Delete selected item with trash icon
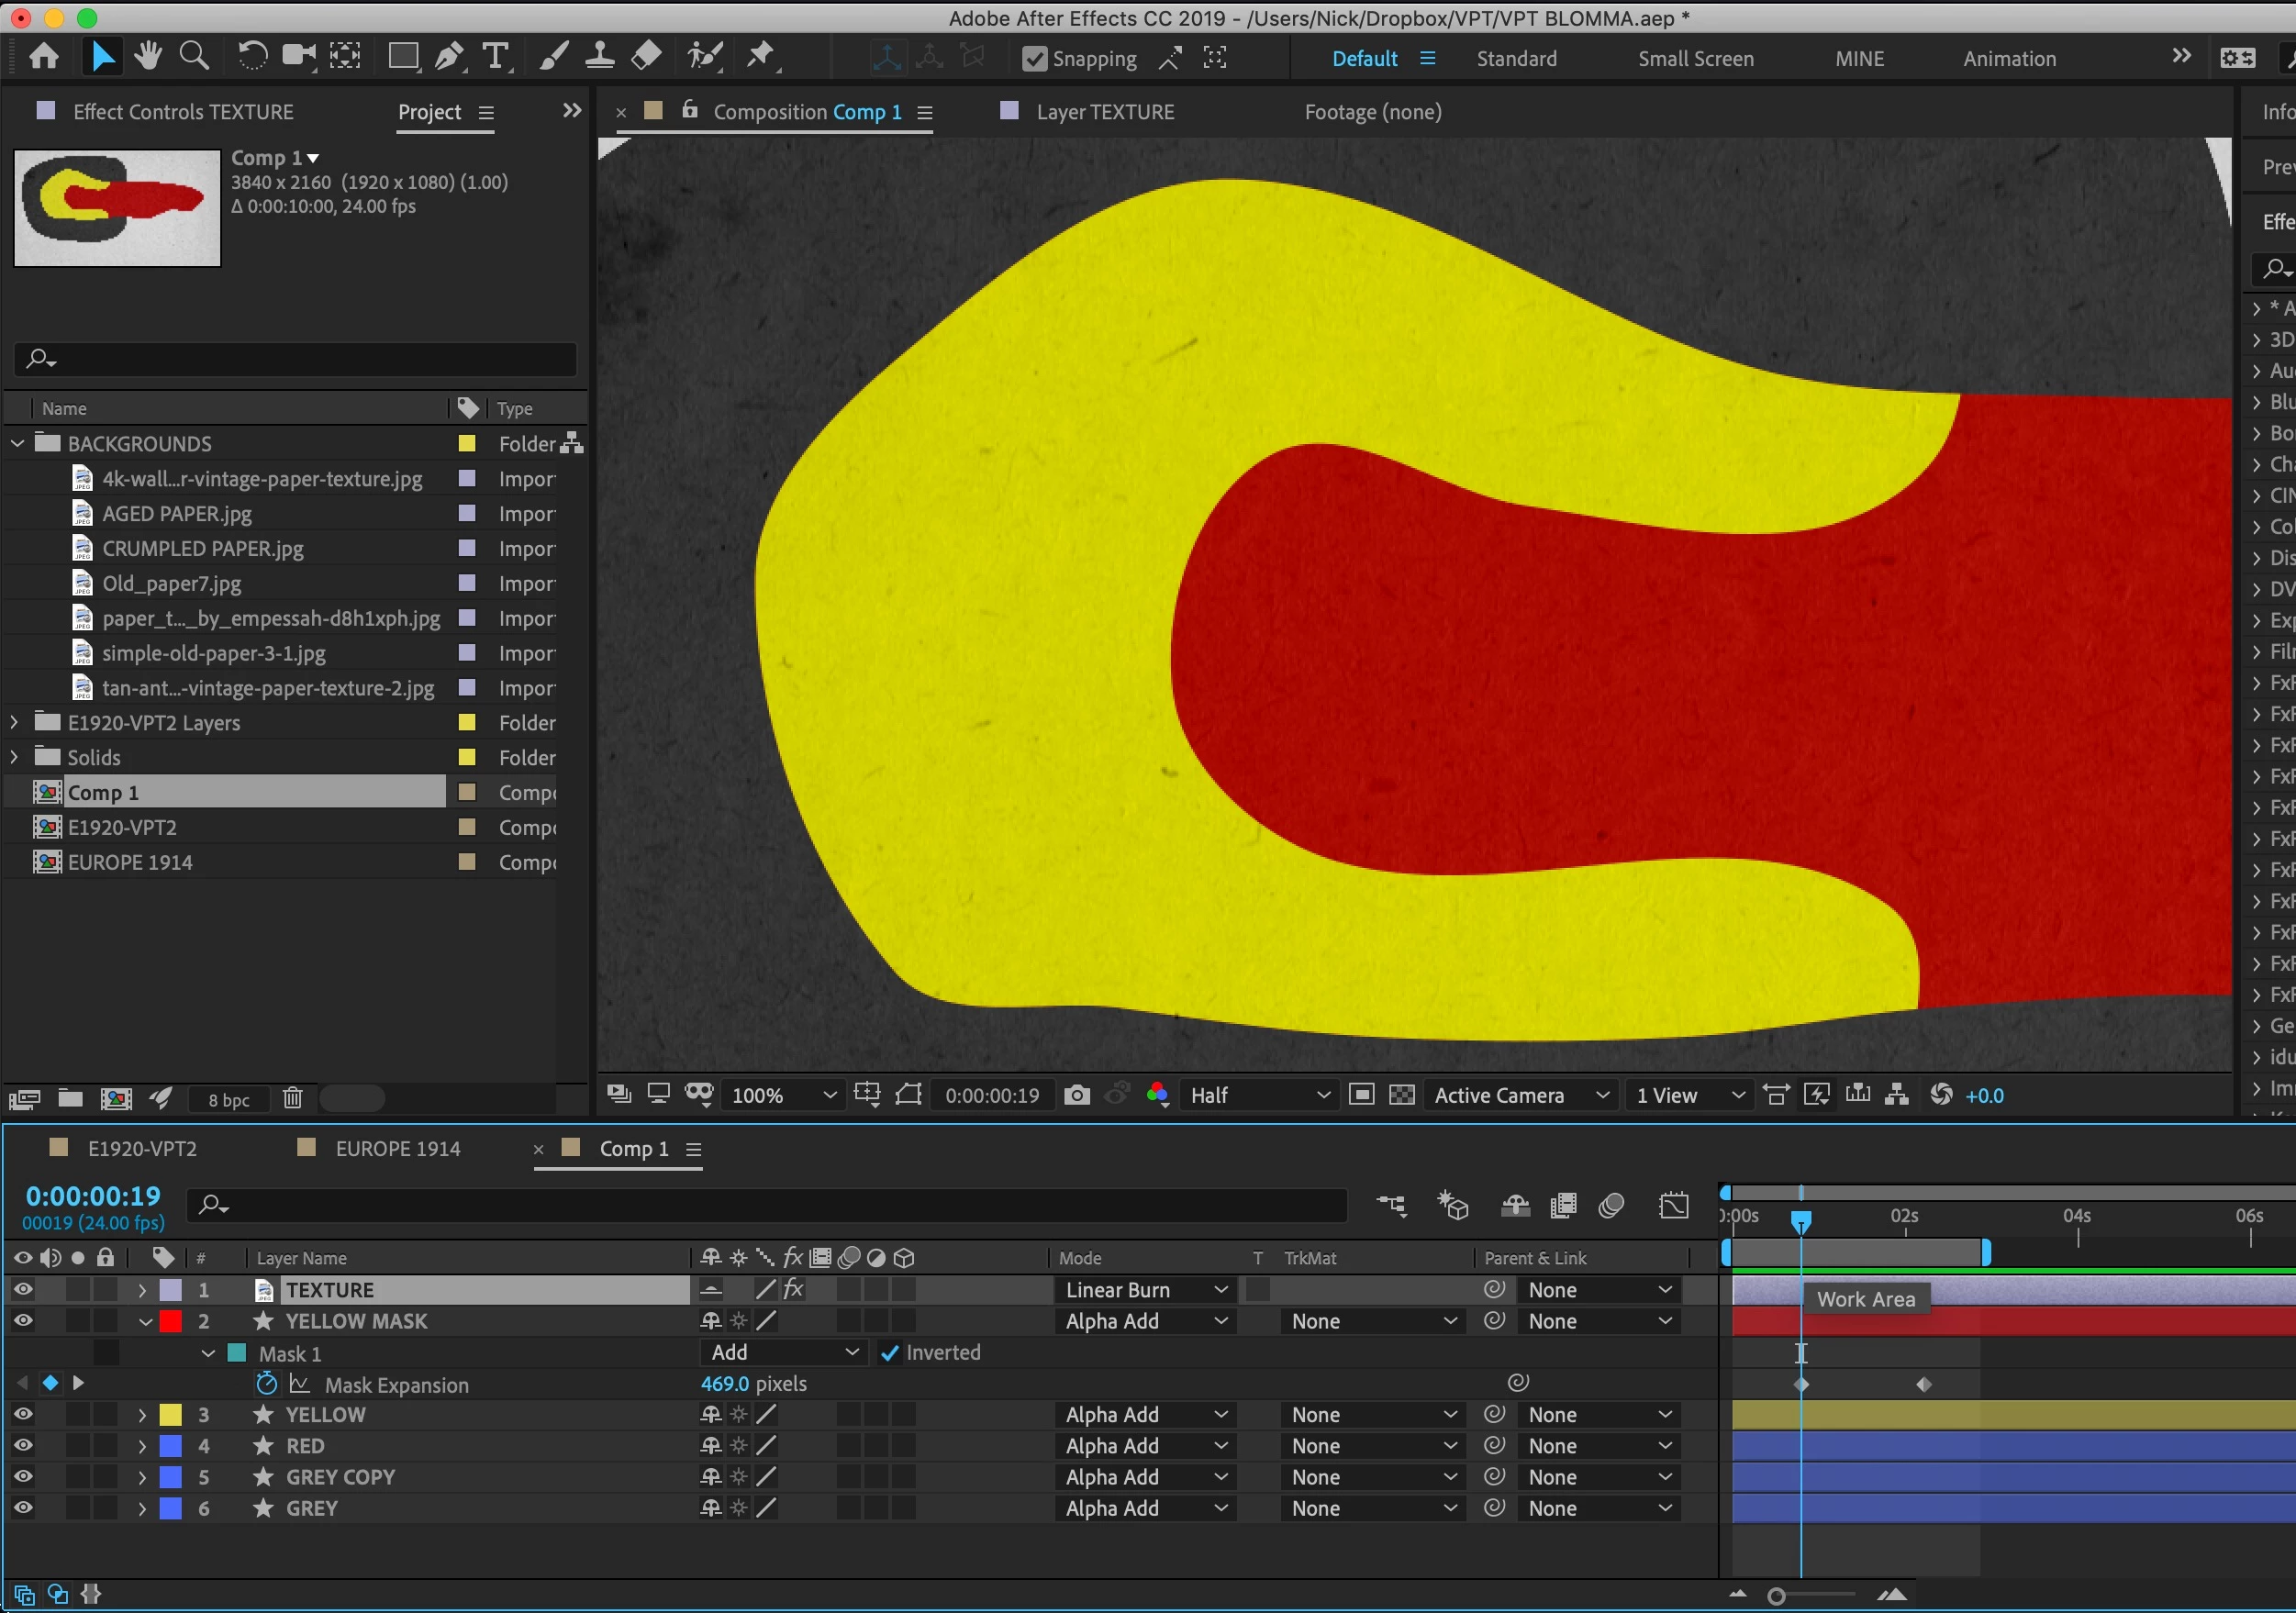Screen dimensions: 2296x1613 [x=292, y=1099]
